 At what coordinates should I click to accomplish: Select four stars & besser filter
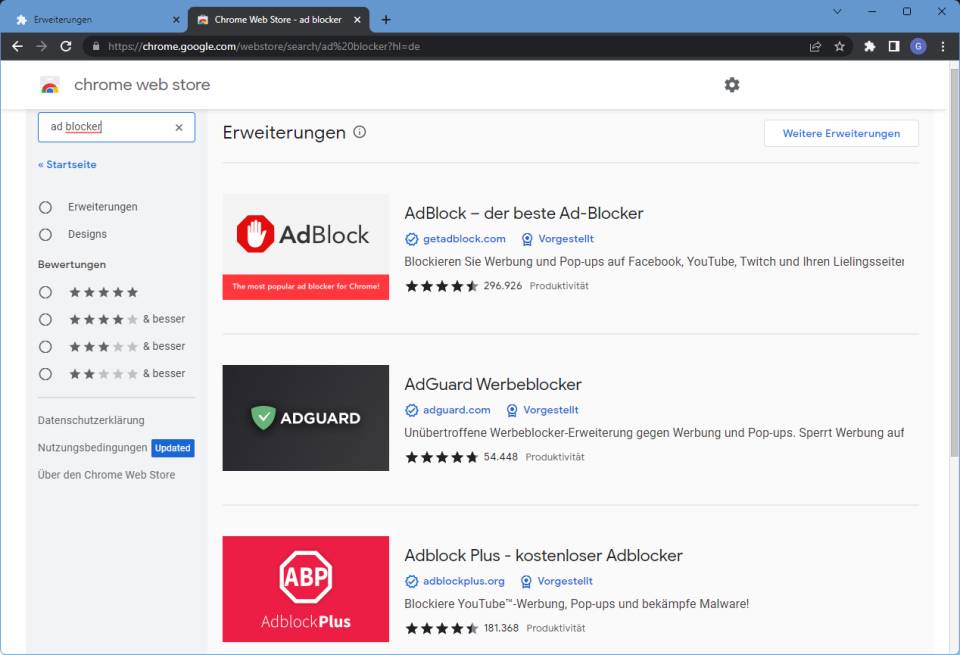(x=45, y=320)
